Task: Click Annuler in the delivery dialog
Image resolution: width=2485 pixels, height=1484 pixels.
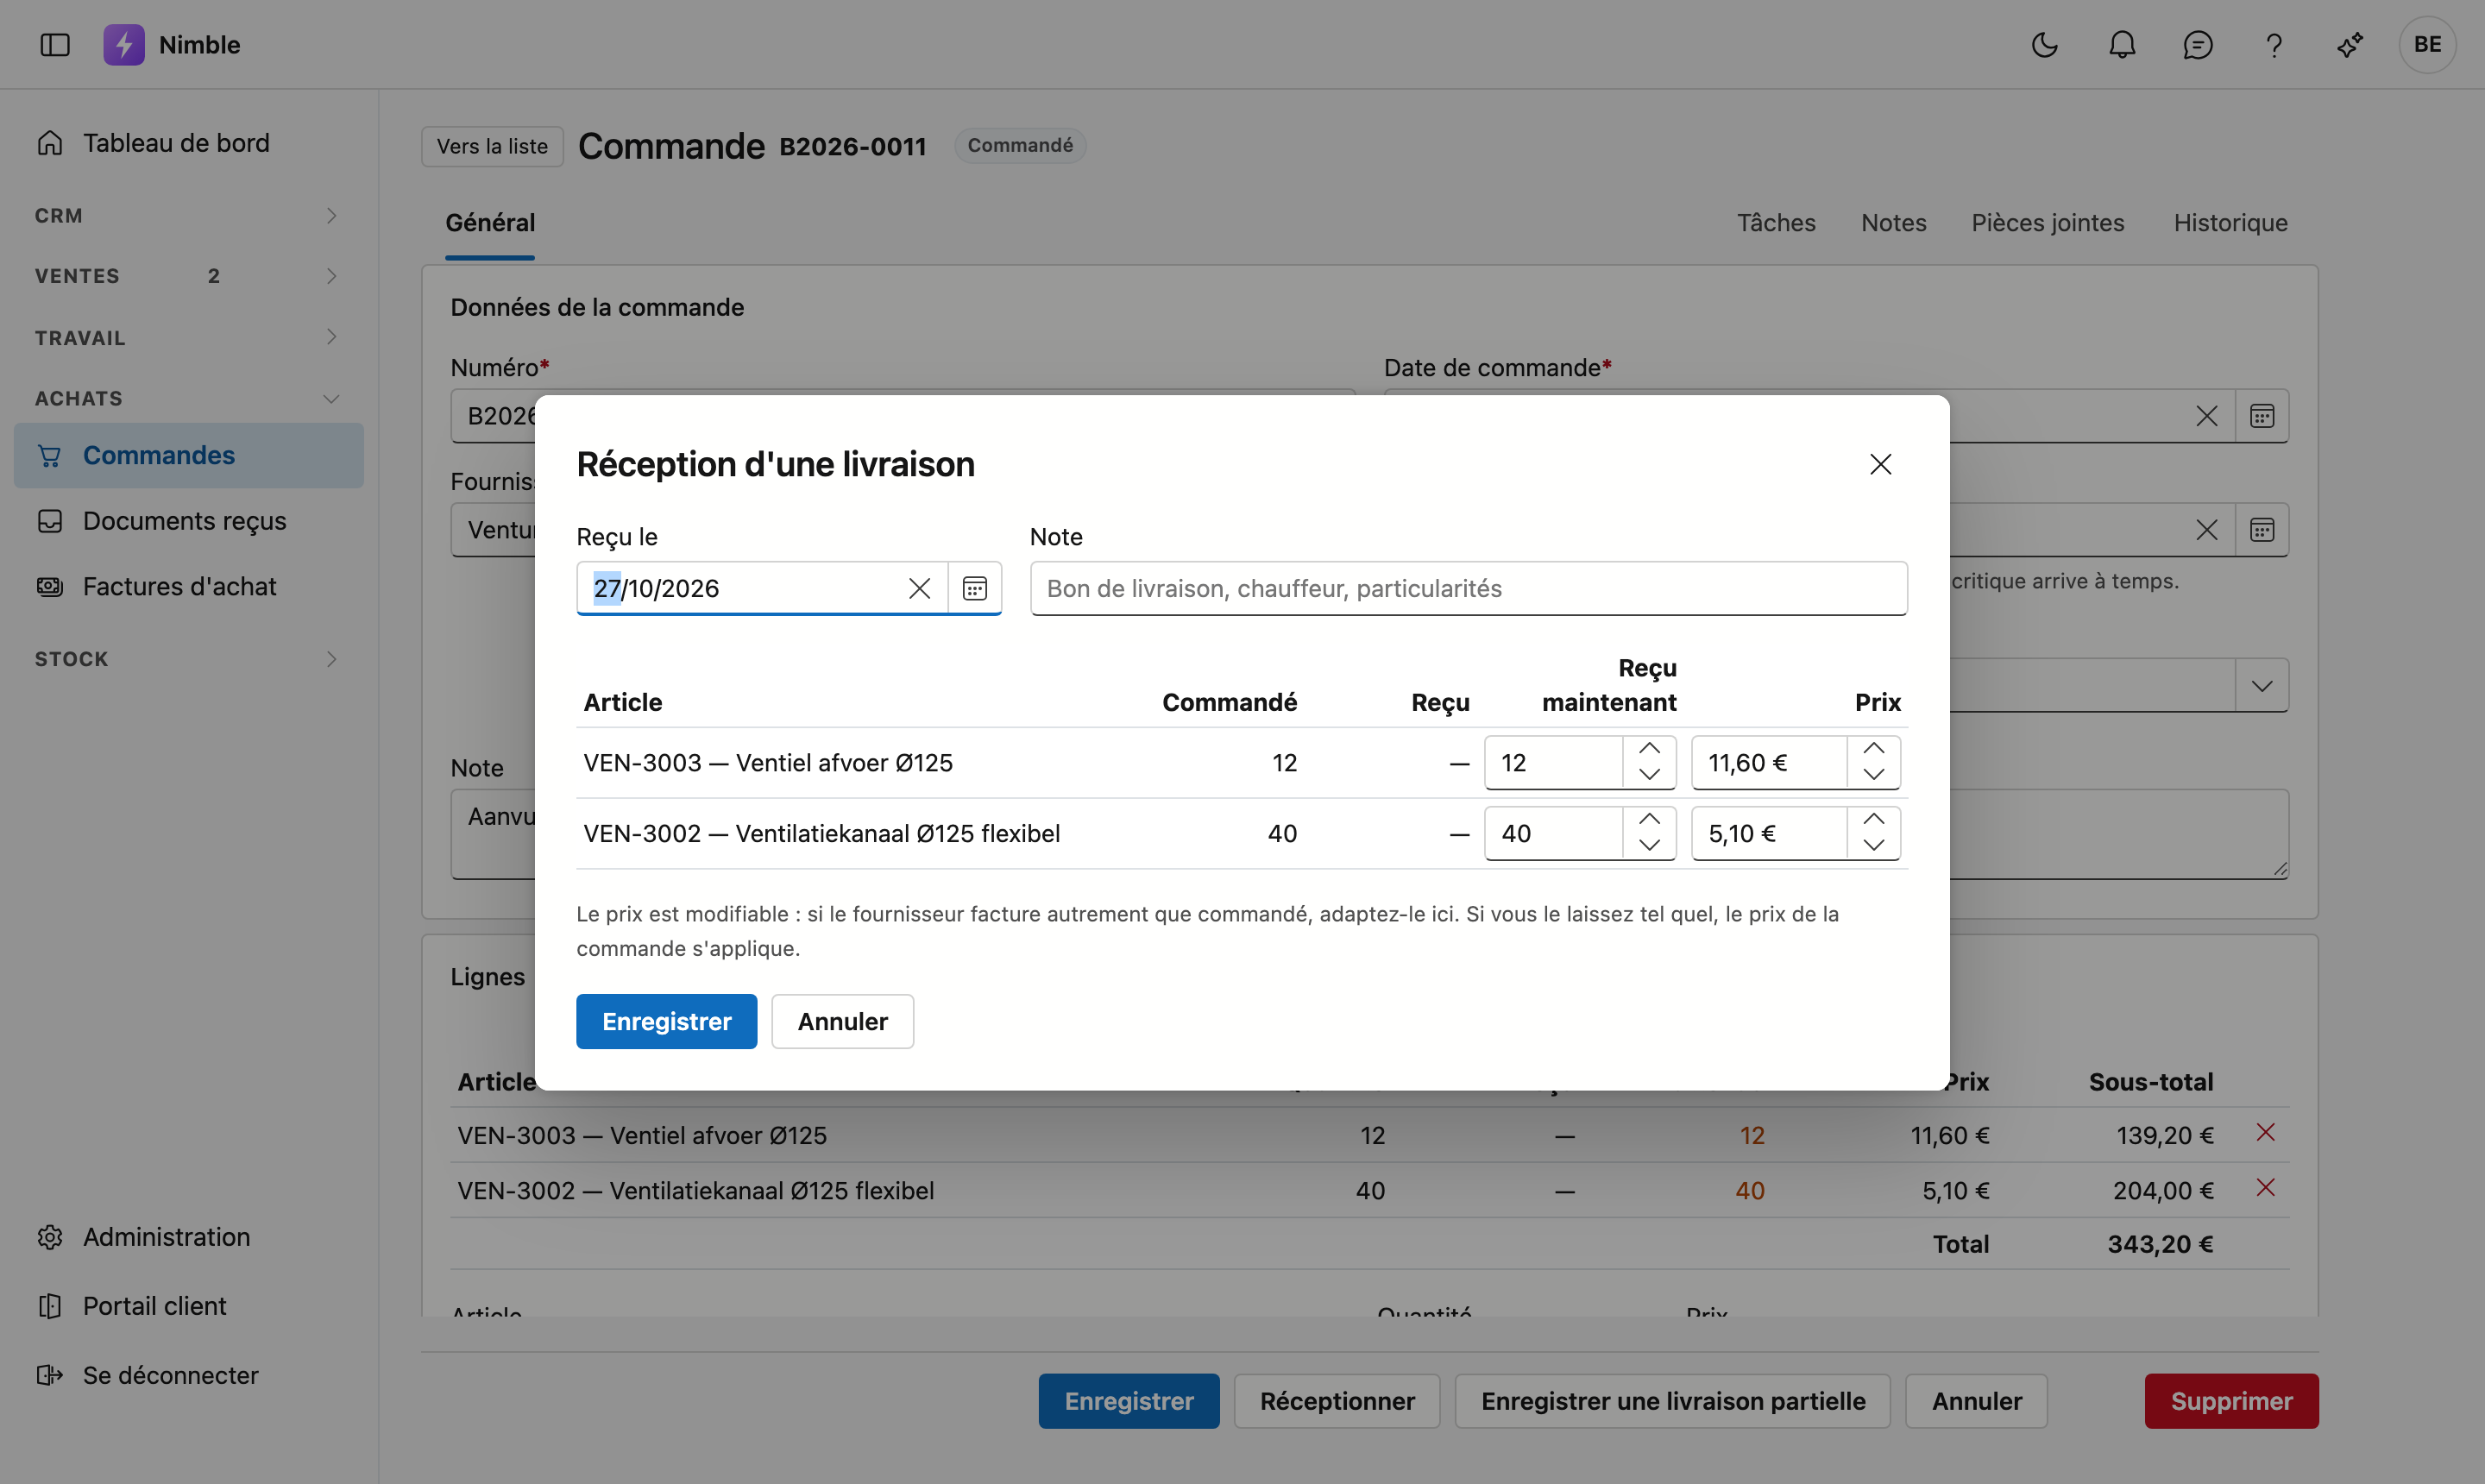Action: coord(842,1021)
